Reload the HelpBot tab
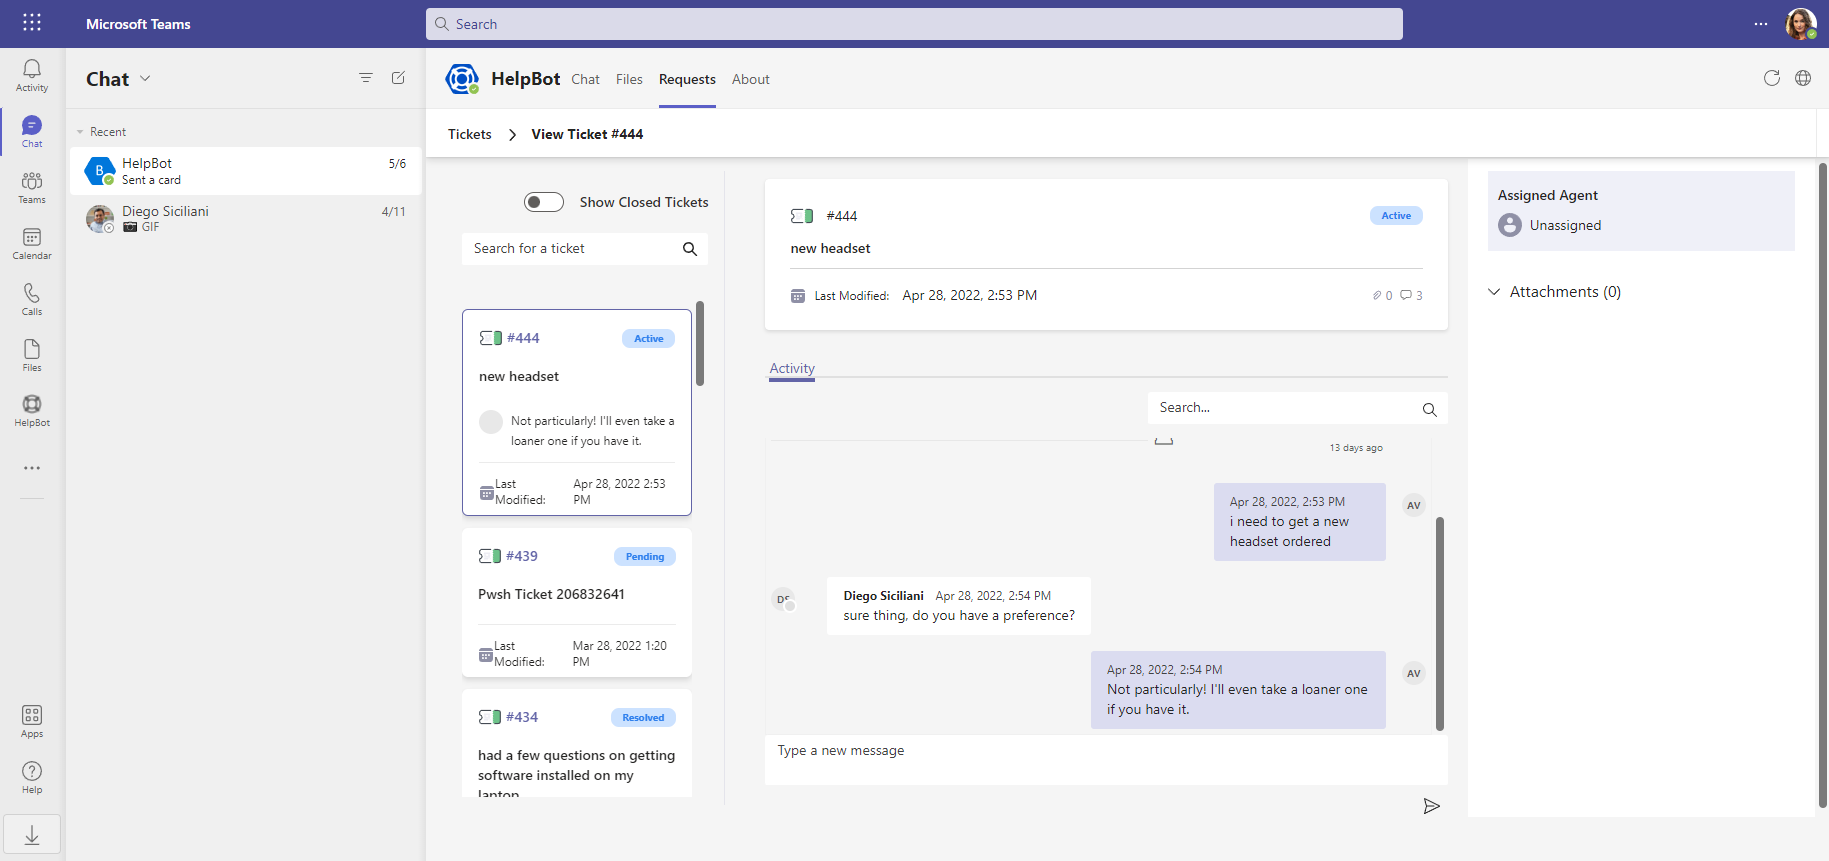The width and height of the screenshot is (1829, 861). tap(1772, 78)
